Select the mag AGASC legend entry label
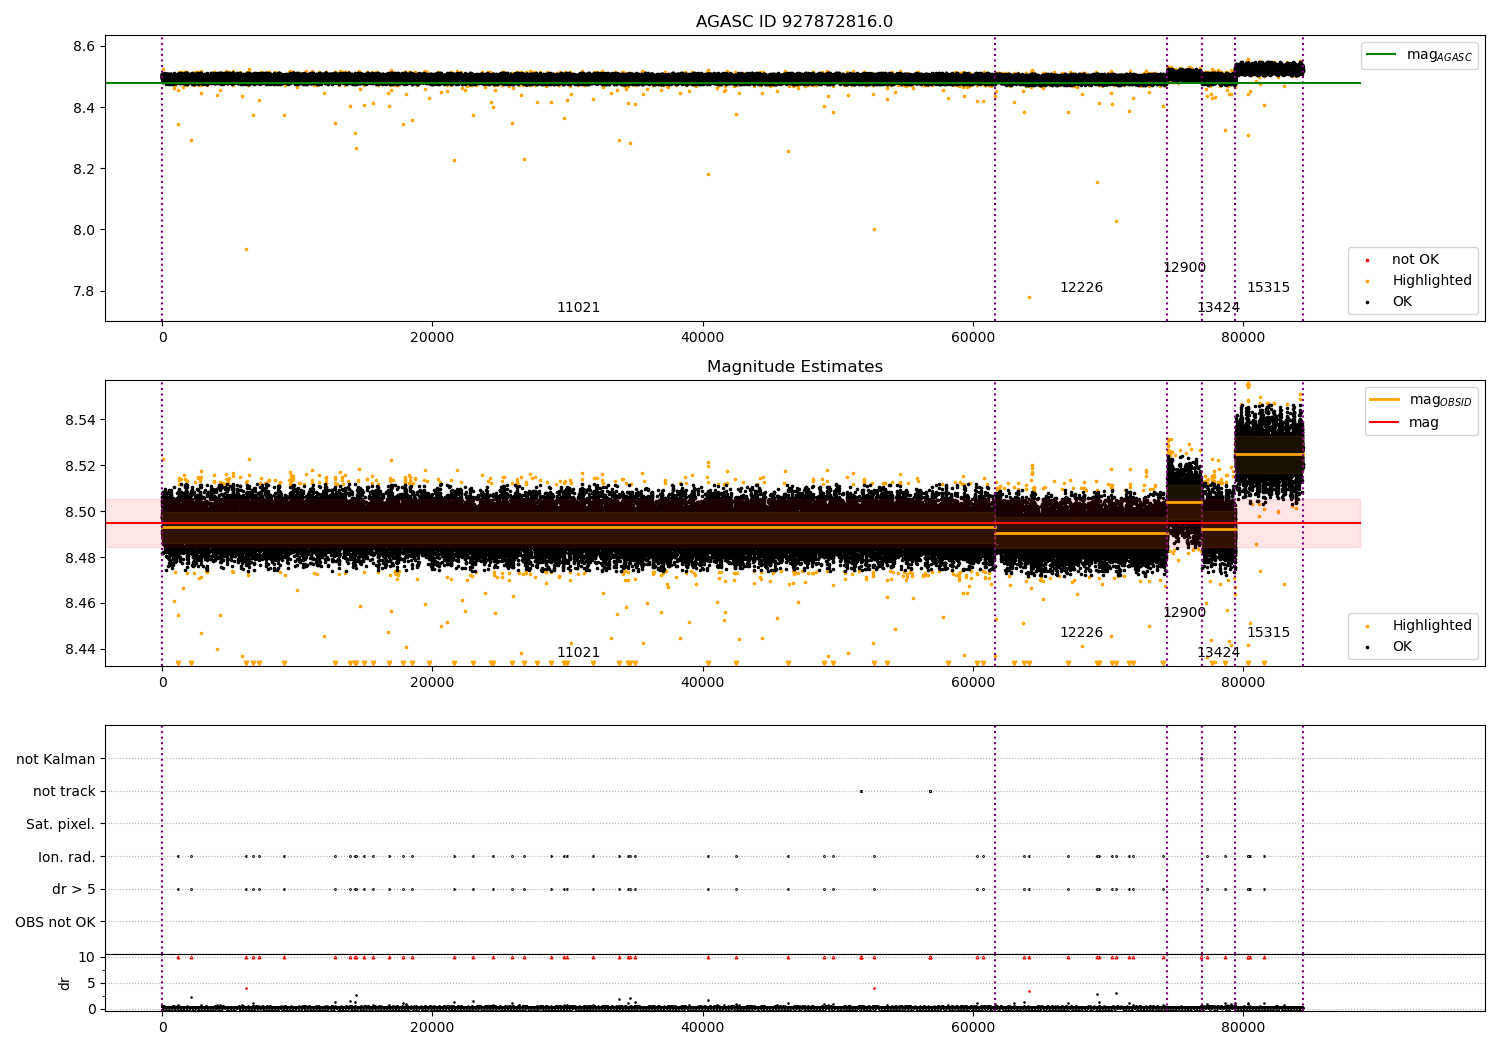 pos(1439,55)
